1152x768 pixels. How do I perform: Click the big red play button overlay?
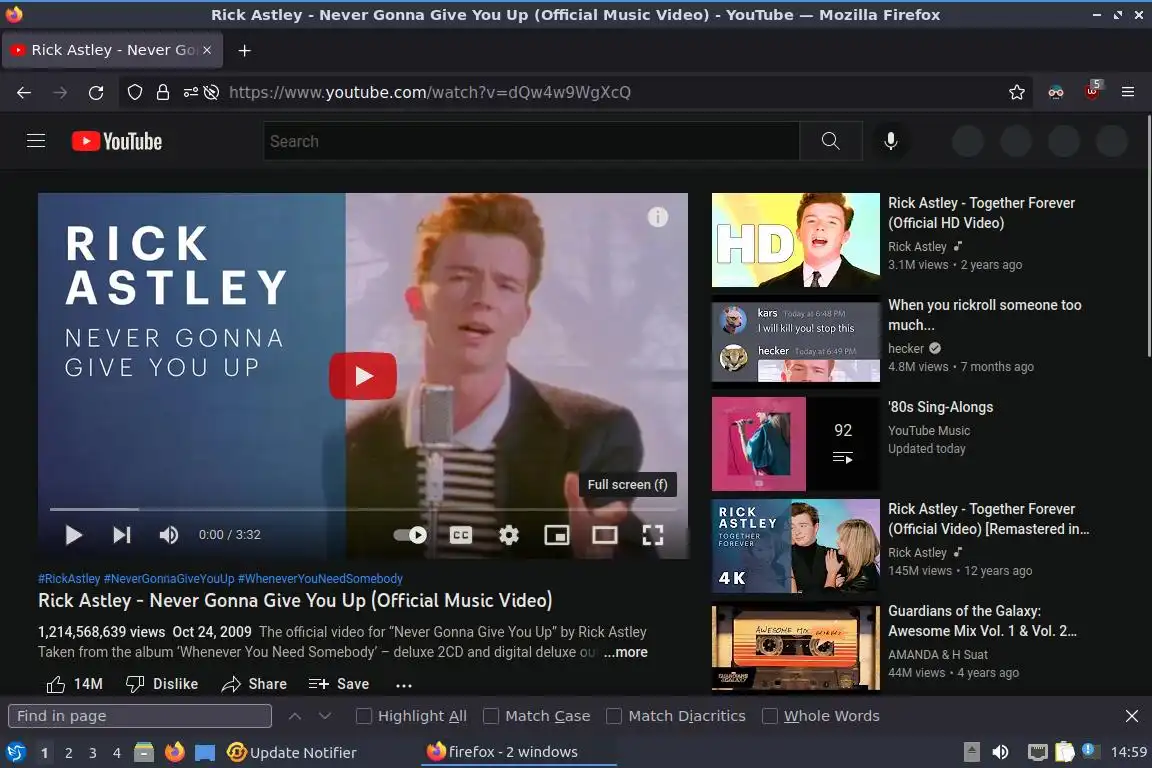tap(363, 376)
